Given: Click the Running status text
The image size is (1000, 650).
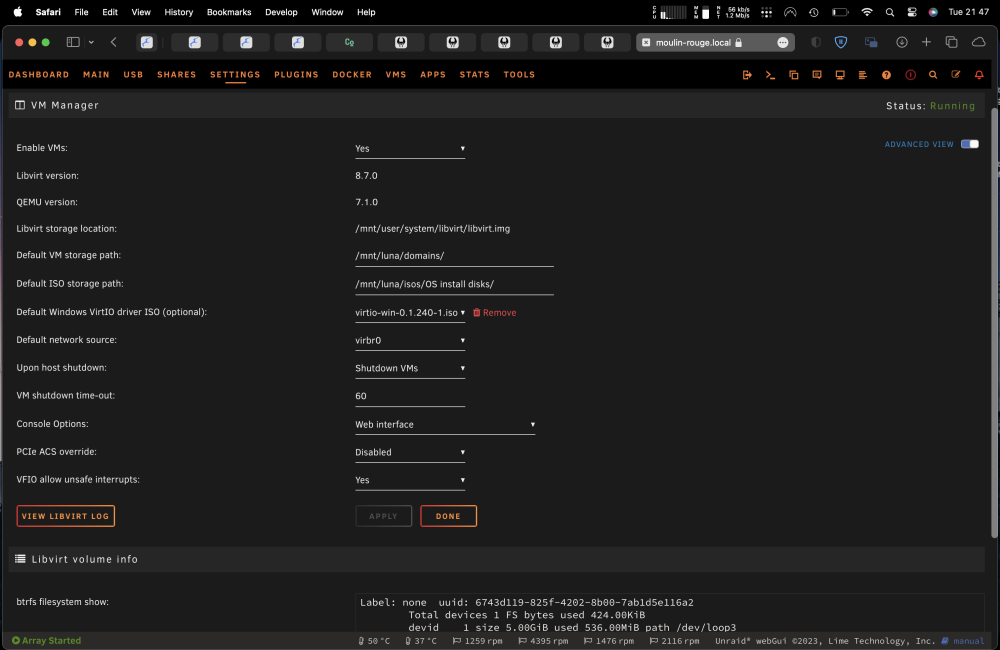Looking at the screenshot, I should (x=952, y=106).
